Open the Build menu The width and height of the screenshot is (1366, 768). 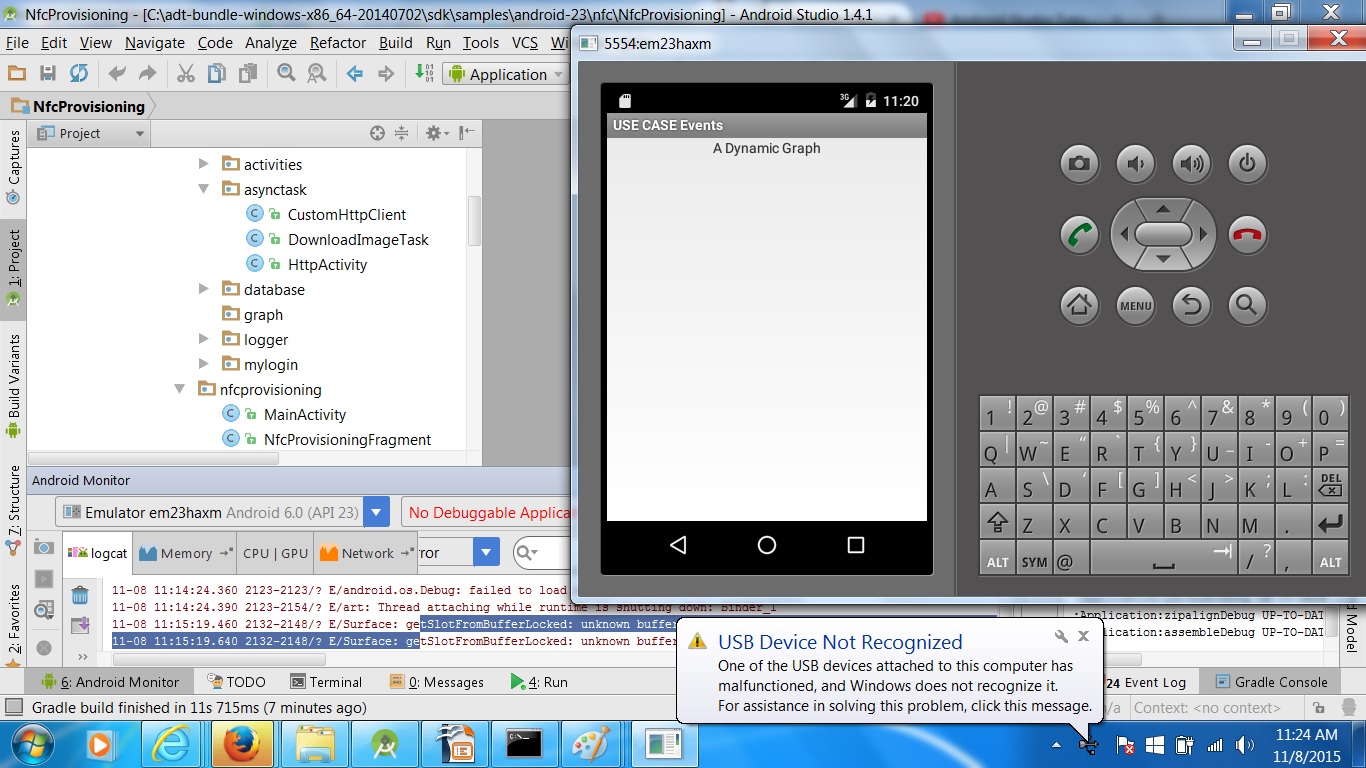395,42
